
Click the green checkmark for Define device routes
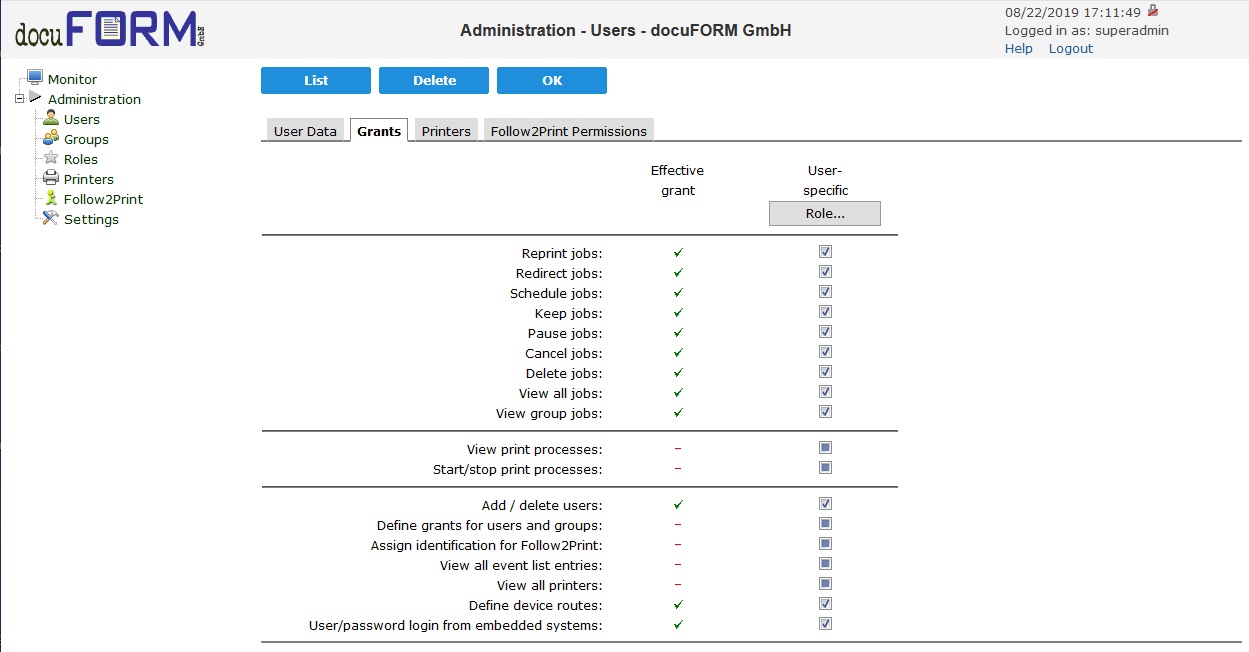coord(678,604)
